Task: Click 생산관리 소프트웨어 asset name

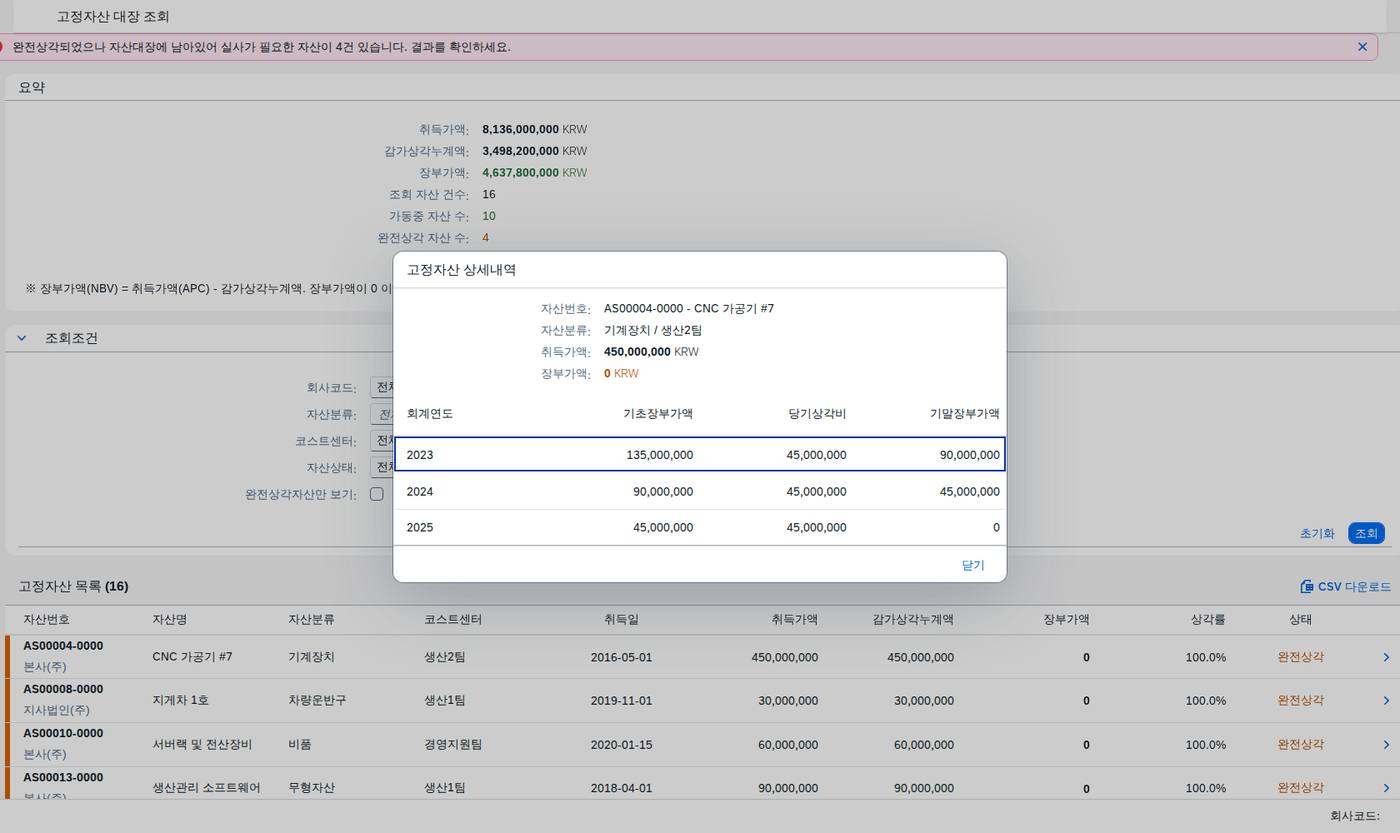Action: pos(206,788)
